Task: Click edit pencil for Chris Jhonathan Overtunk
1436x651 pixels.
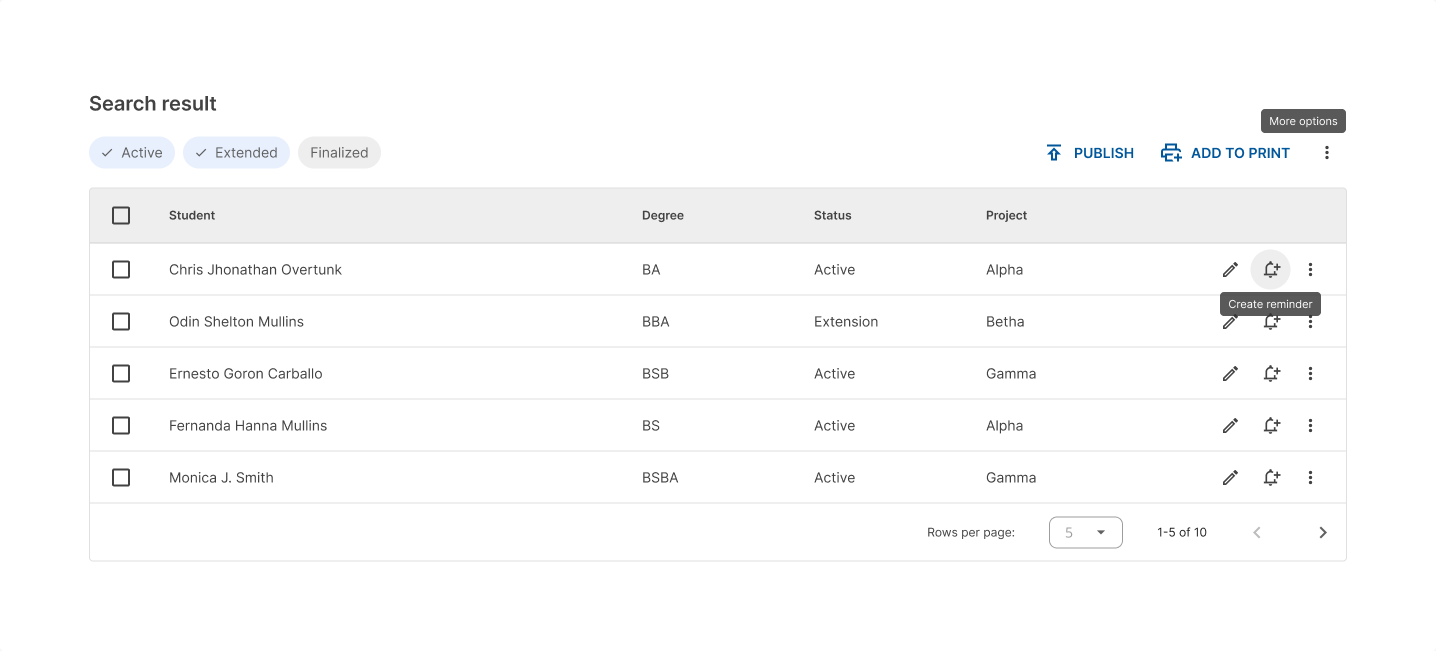Action: [1230, 269]
